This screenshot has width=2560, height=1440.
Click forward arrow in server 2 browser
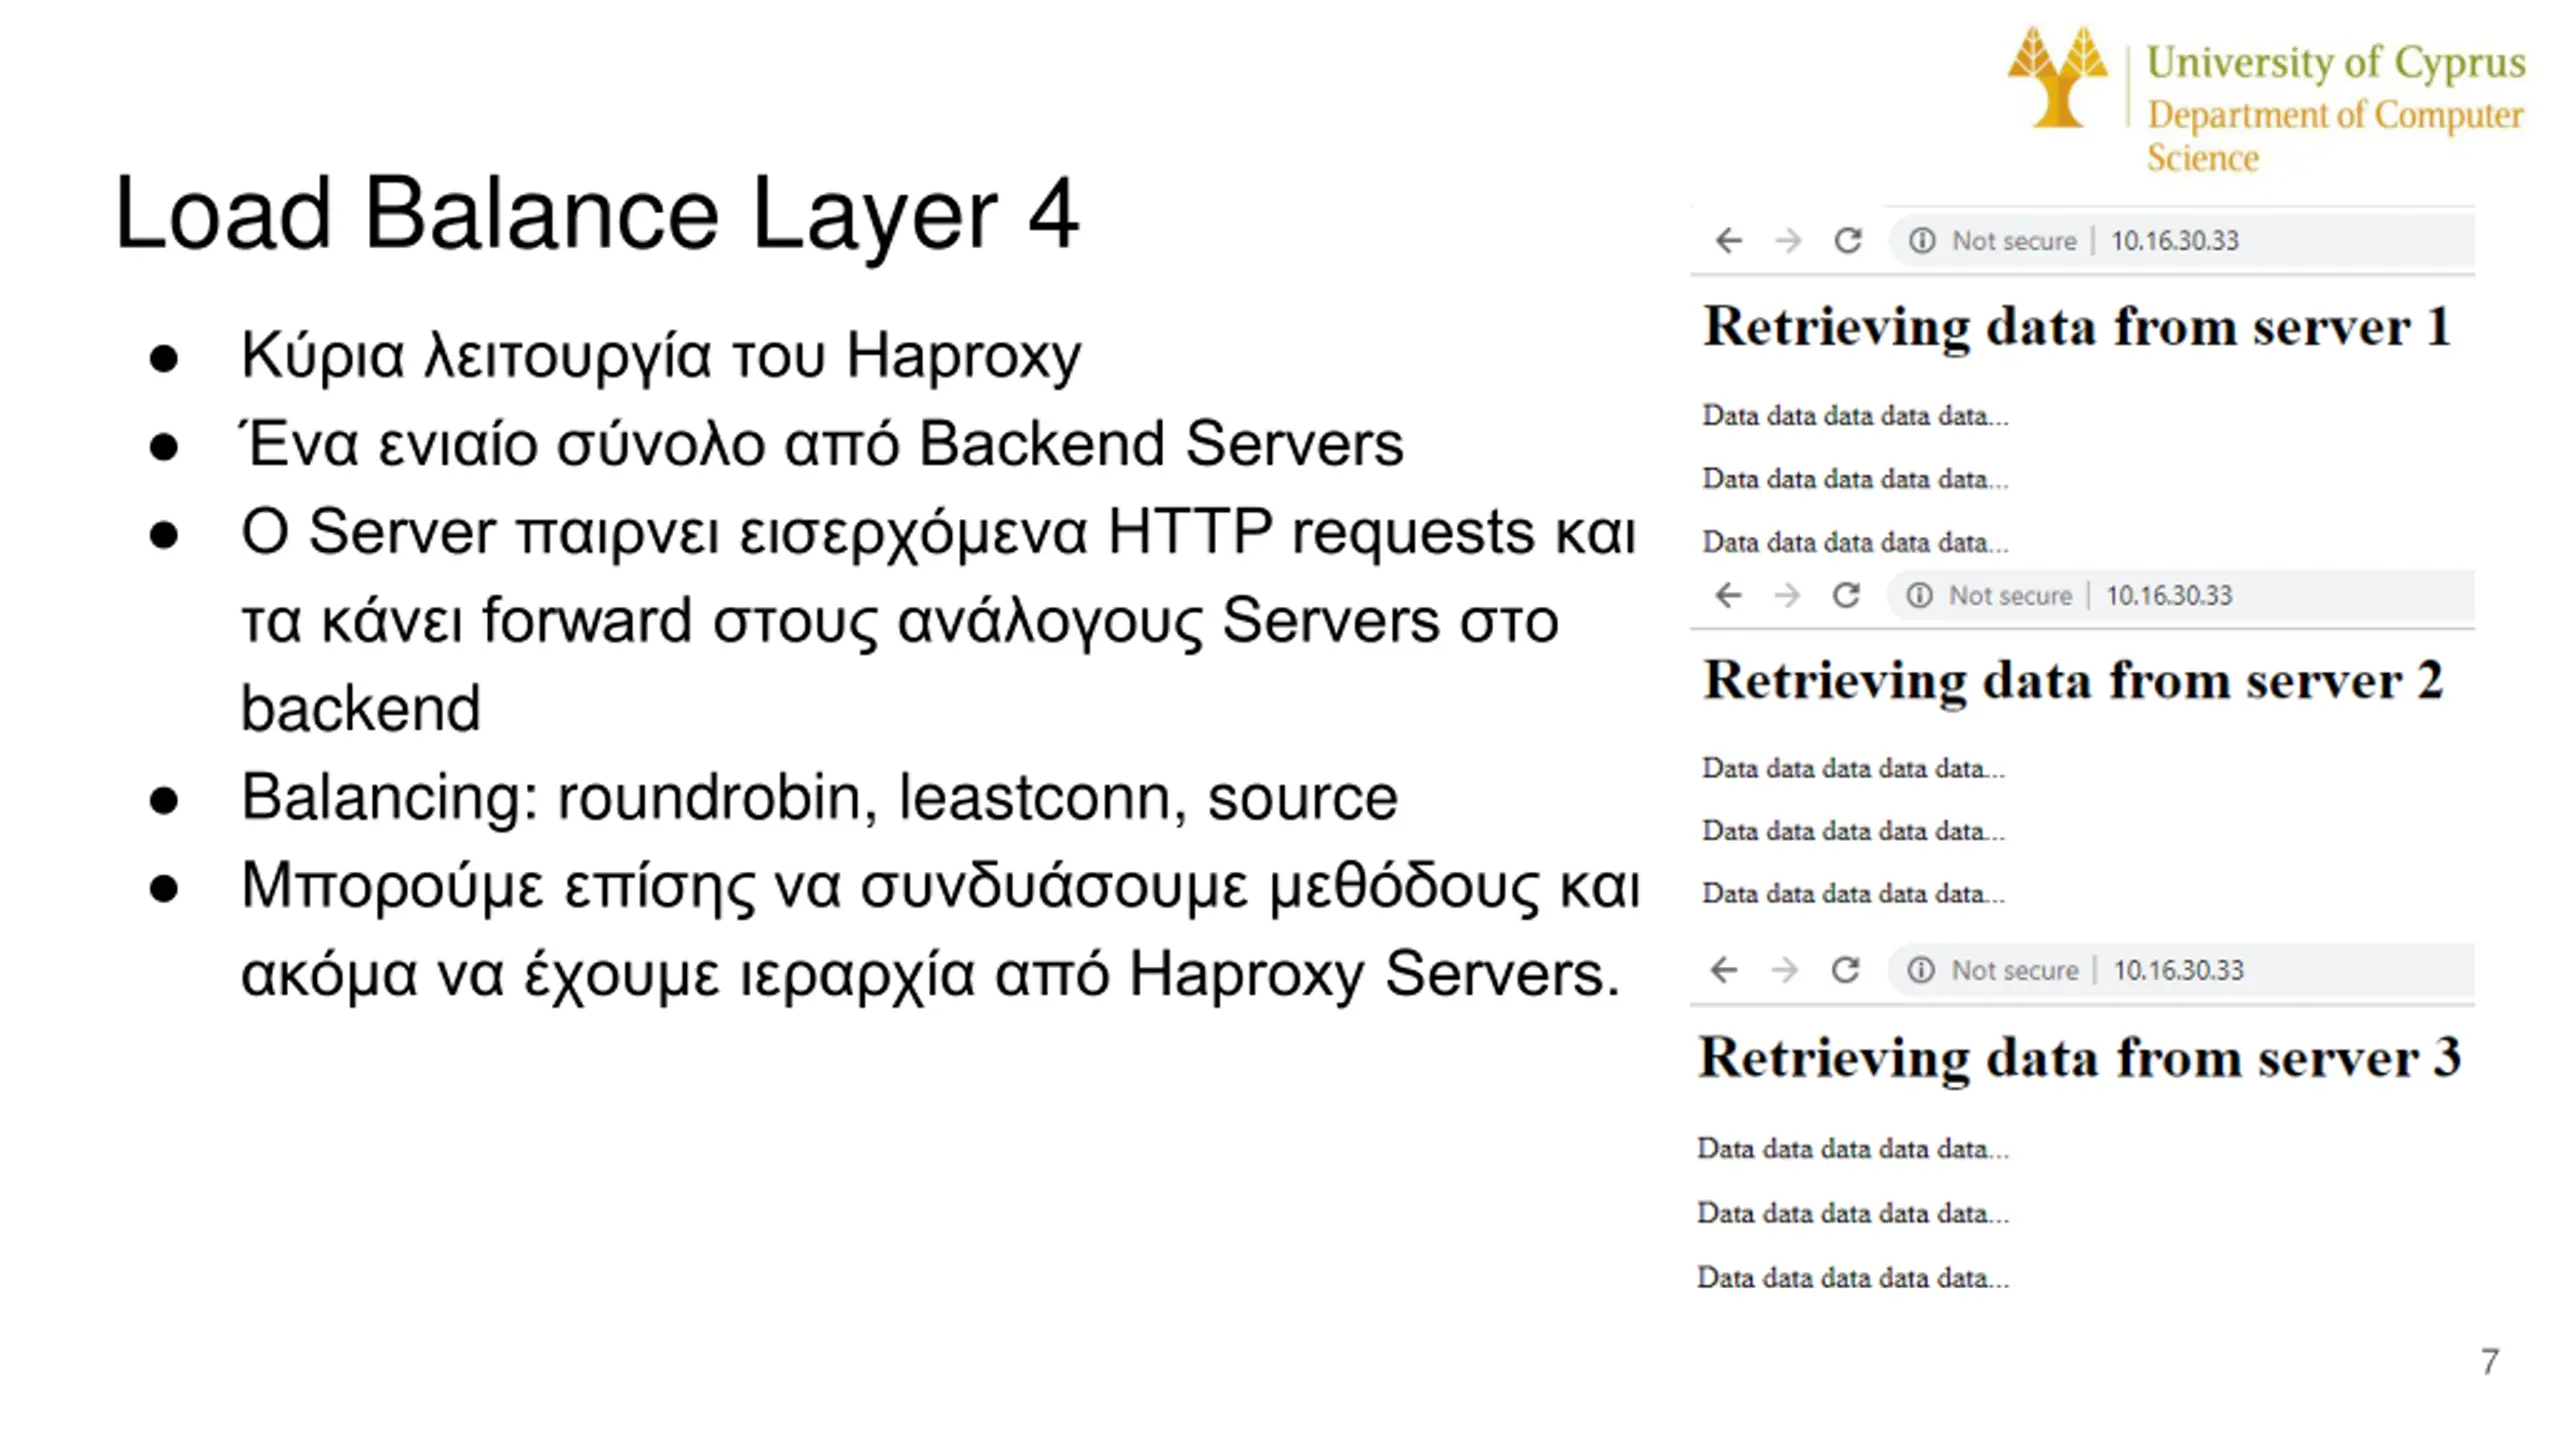click(x=1787, y=596)
